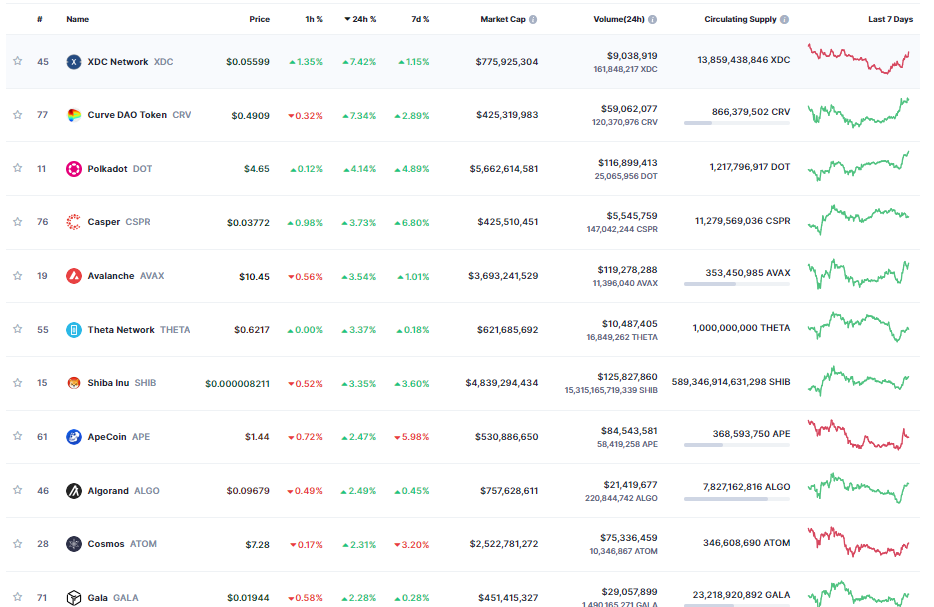Sort by Circulating Supply column header
934x607 pixels.
pos(740,19)
